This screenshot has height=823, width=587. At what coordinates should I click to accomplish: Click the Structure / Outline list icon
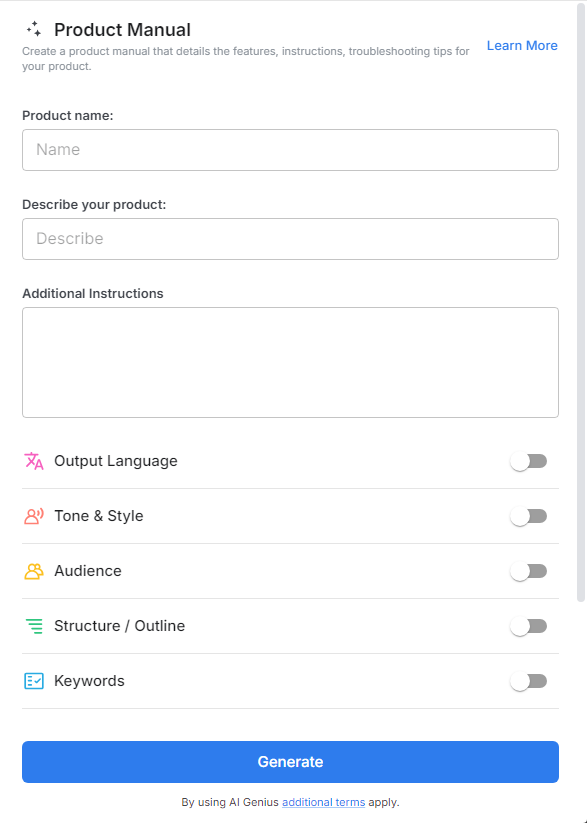pyautogui.click(x=33, y=626)
